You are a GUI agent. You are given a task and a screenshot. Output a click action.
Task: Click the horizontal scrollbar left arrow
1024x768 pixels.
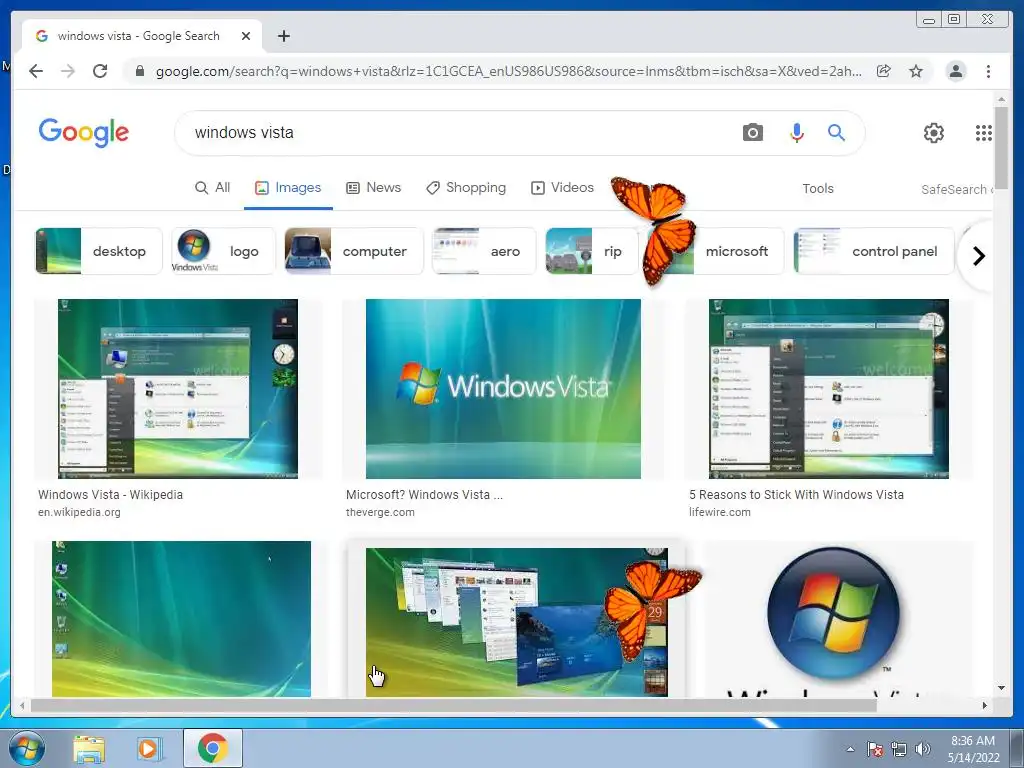[x=23, y=705]
